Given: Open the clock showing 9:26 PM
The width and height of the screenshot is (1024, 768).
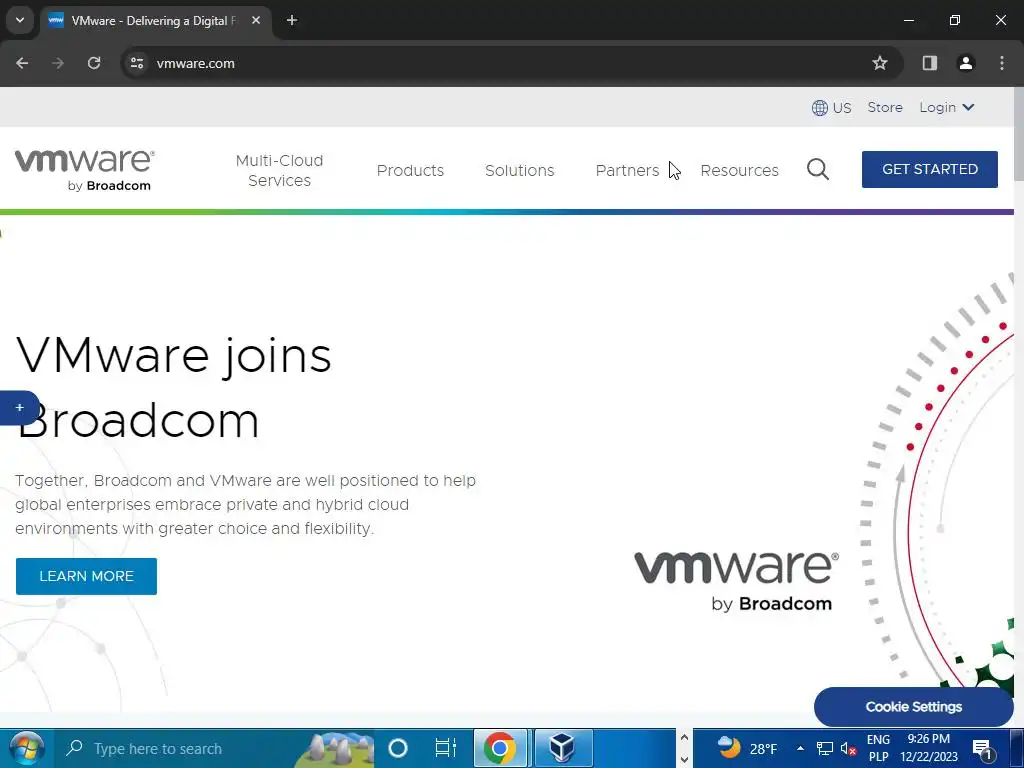Looking at the screenshot, I should (929, 748).
